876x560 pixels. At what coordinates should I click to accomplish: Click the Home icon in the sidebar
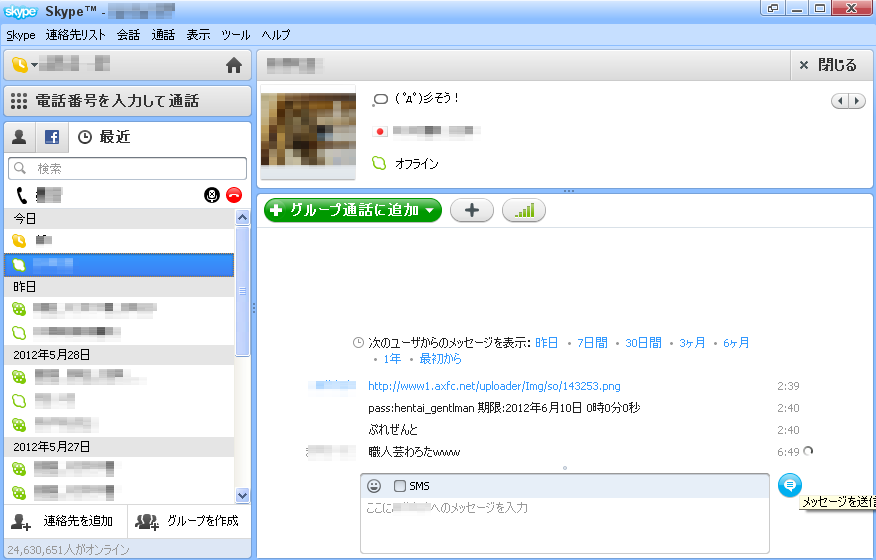point(234,66)
